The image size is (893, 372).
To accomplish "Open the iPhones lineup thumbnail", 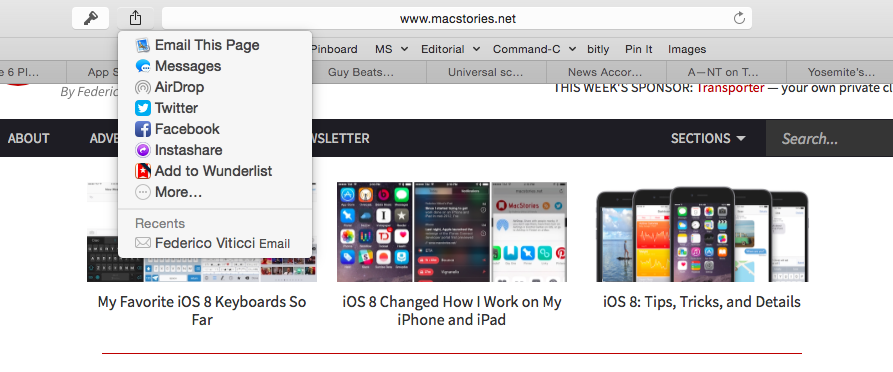I will (702, 234).
